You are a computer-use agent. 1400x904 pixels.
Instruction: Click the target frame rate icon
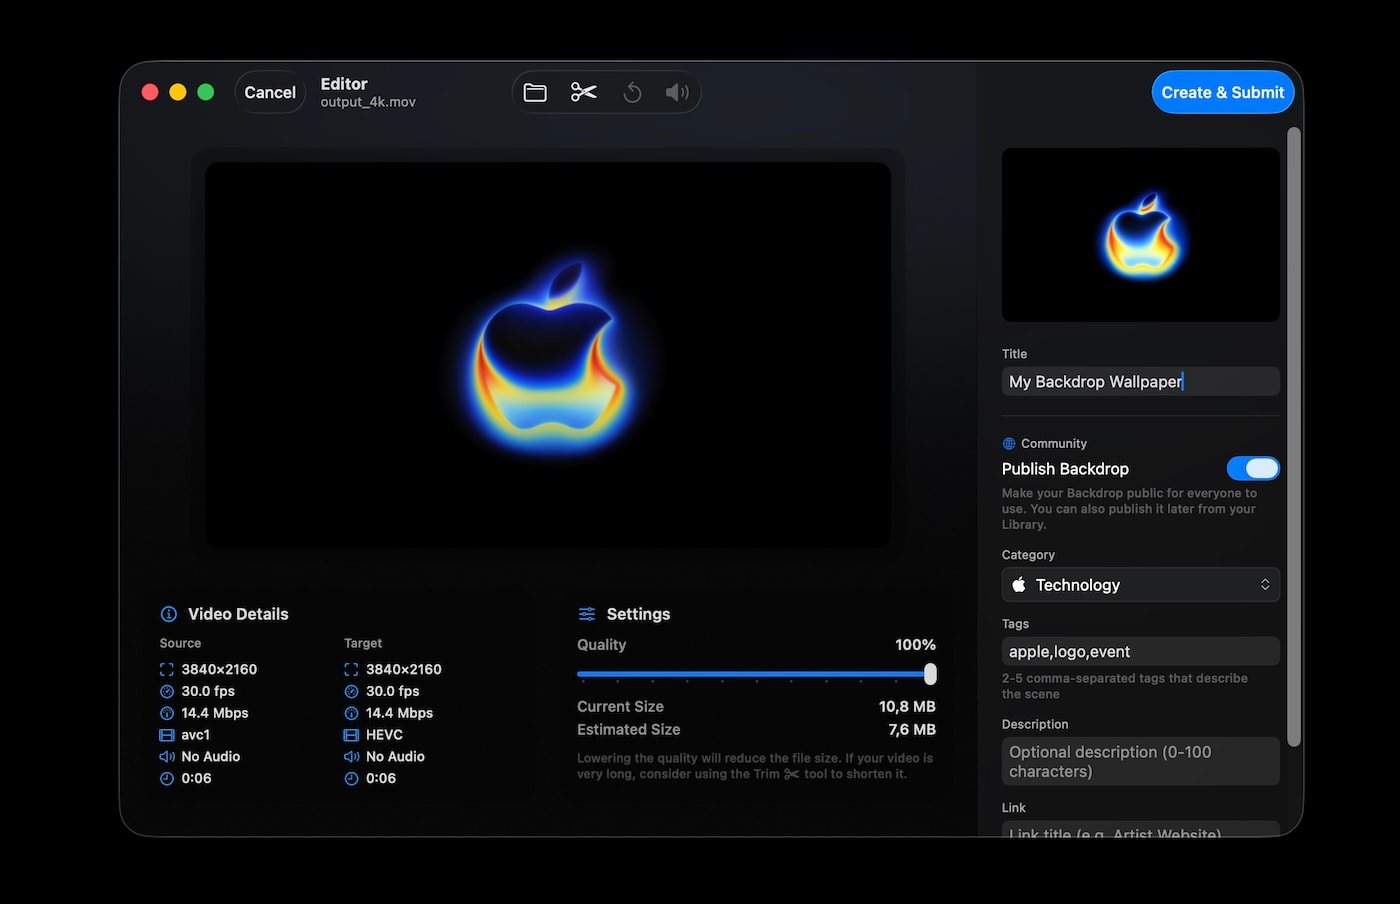tap(351, 692)
